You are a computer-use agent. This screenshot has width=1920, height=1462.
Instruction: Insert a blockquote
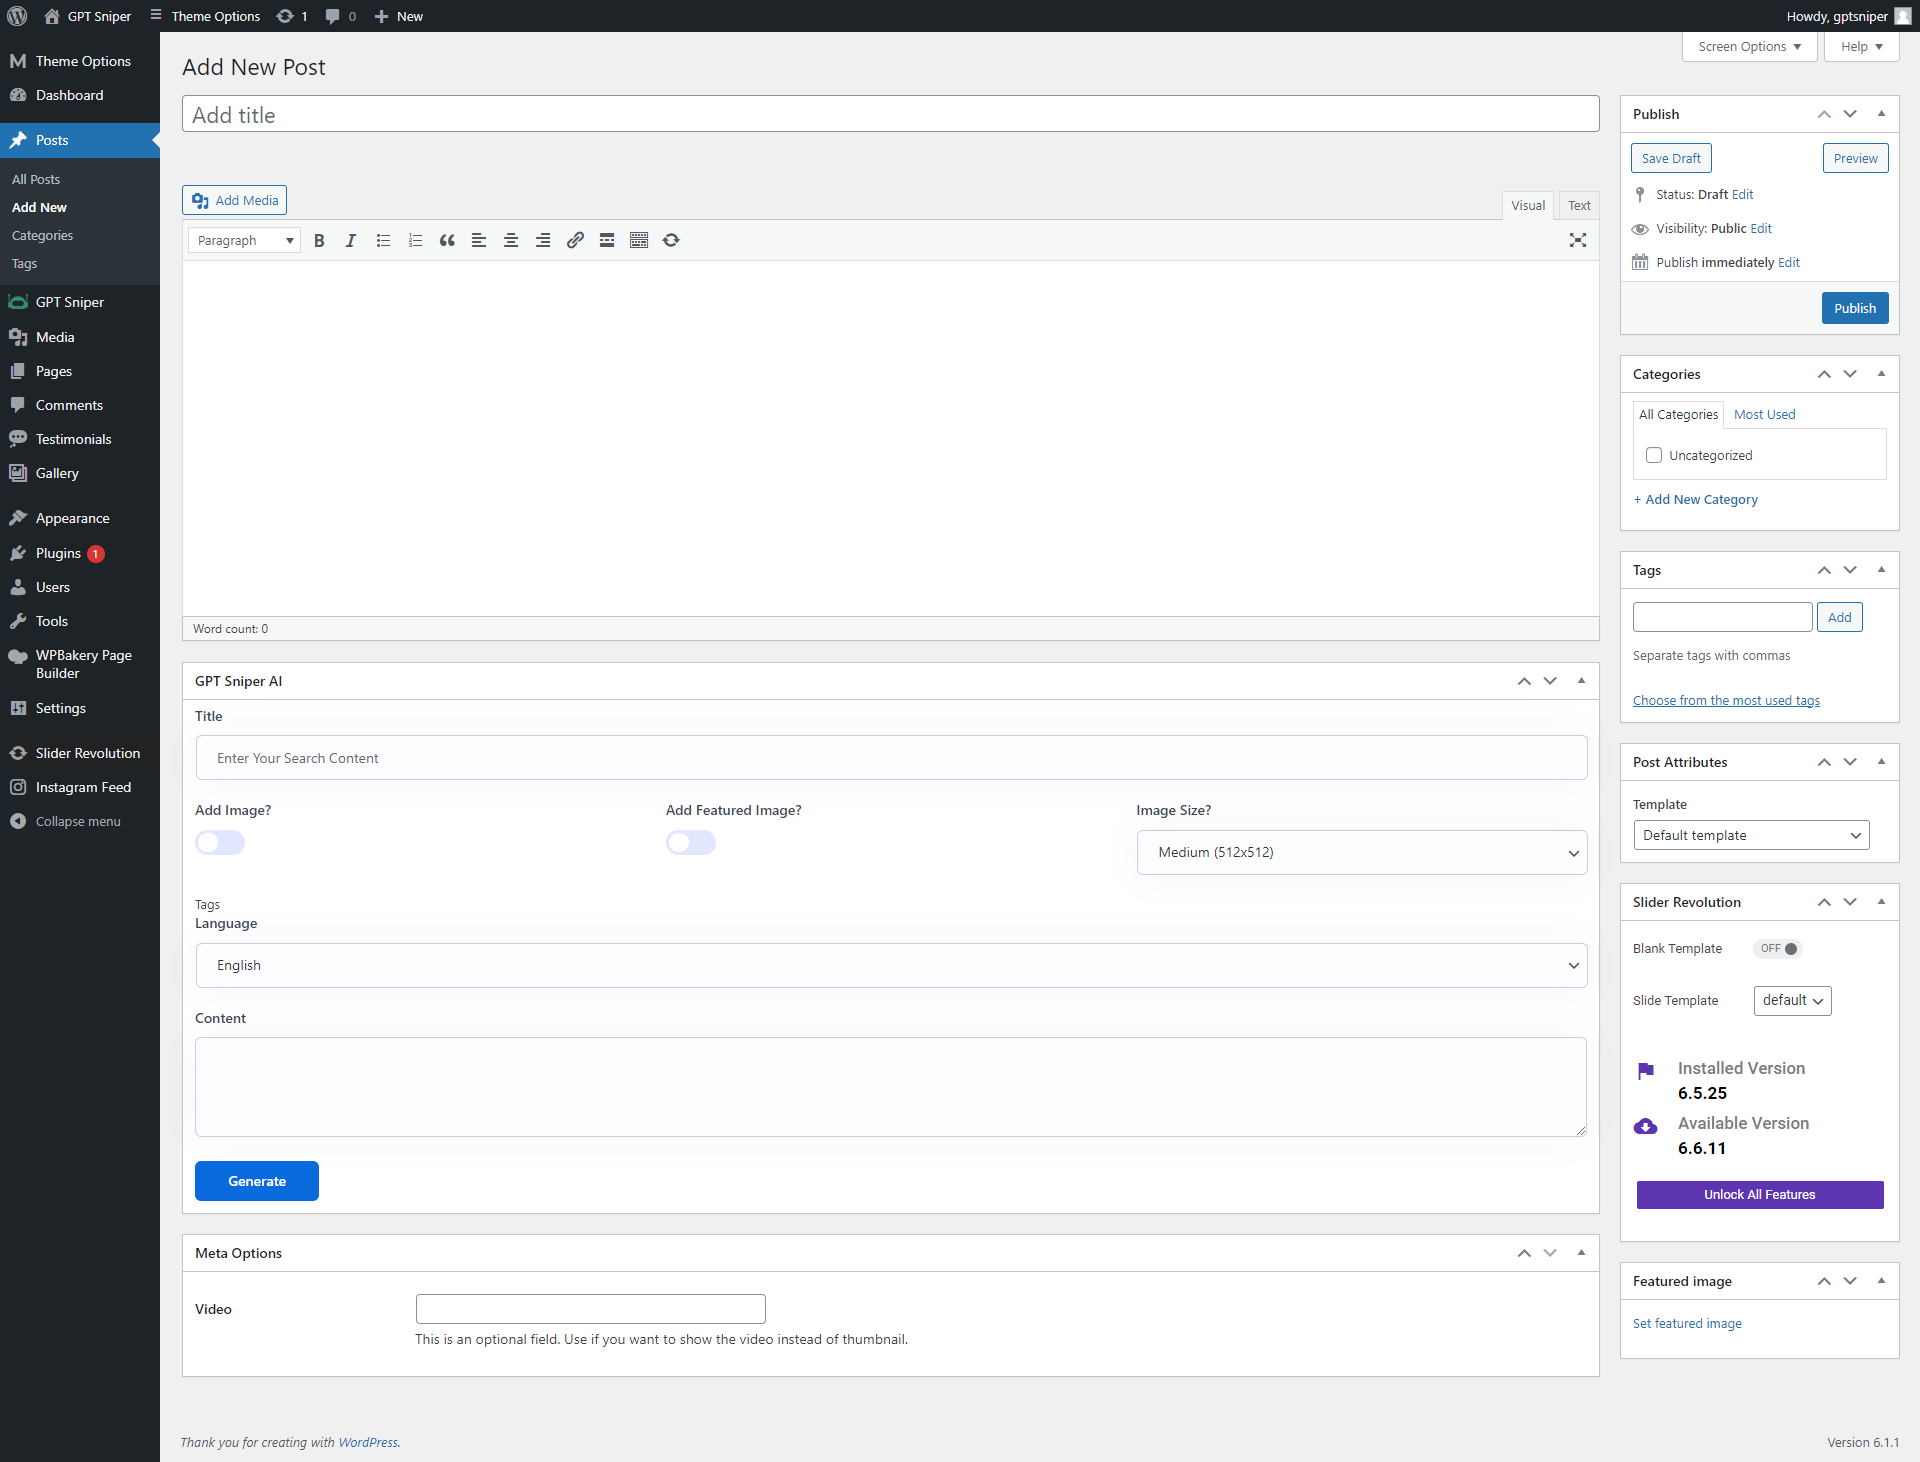[x=447, y=240]
